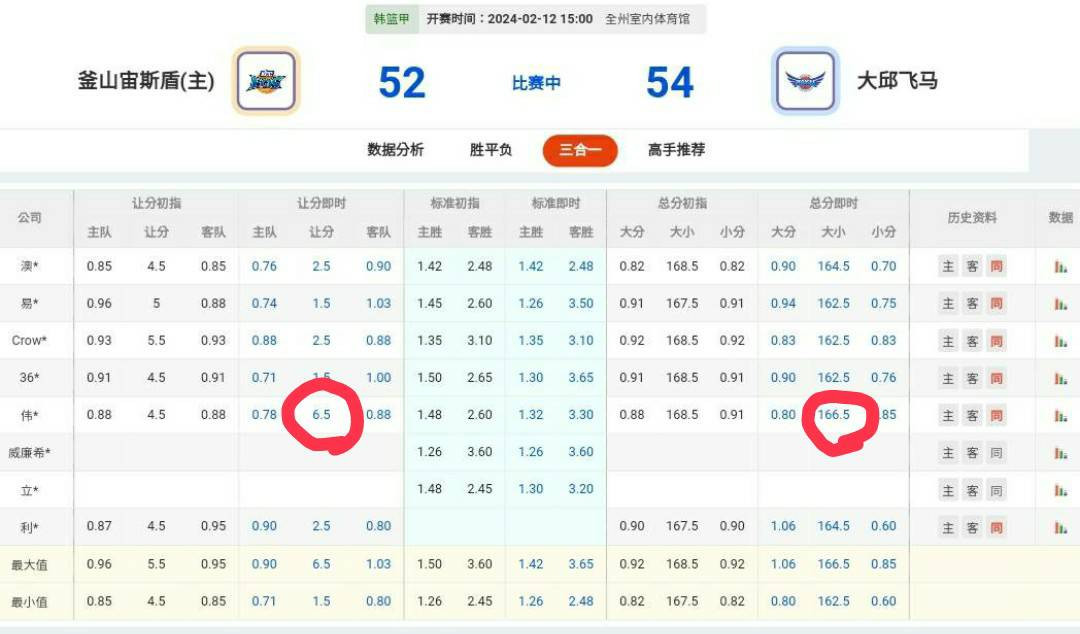Click the 最大值 row label
Viewport: 1080px width, 634px height.
click(x=29, y=565)
